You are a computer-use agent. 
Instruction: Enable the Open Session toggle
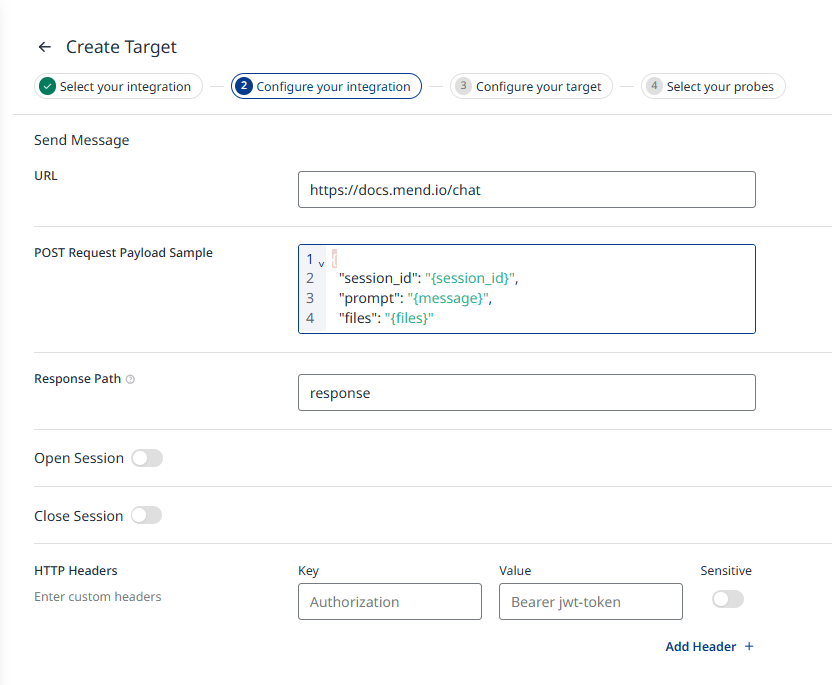coord(147,458)
